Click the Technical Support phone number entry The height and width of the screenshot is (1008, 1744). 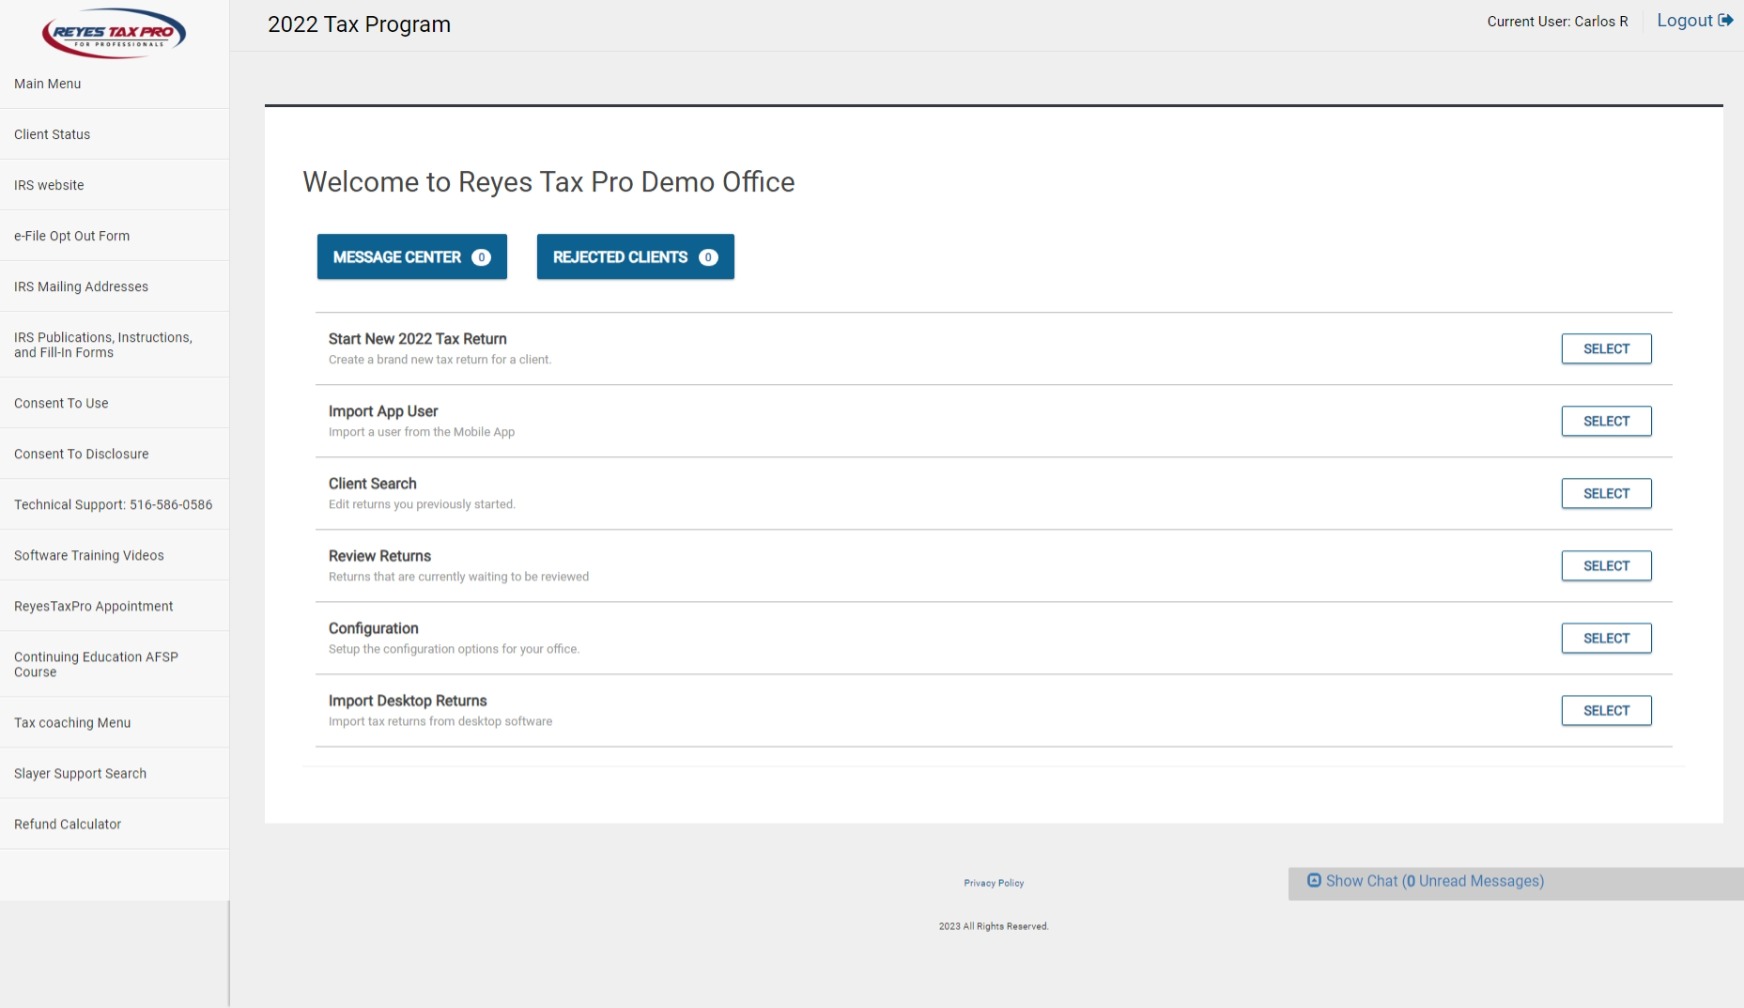click(x=114, y=505)
